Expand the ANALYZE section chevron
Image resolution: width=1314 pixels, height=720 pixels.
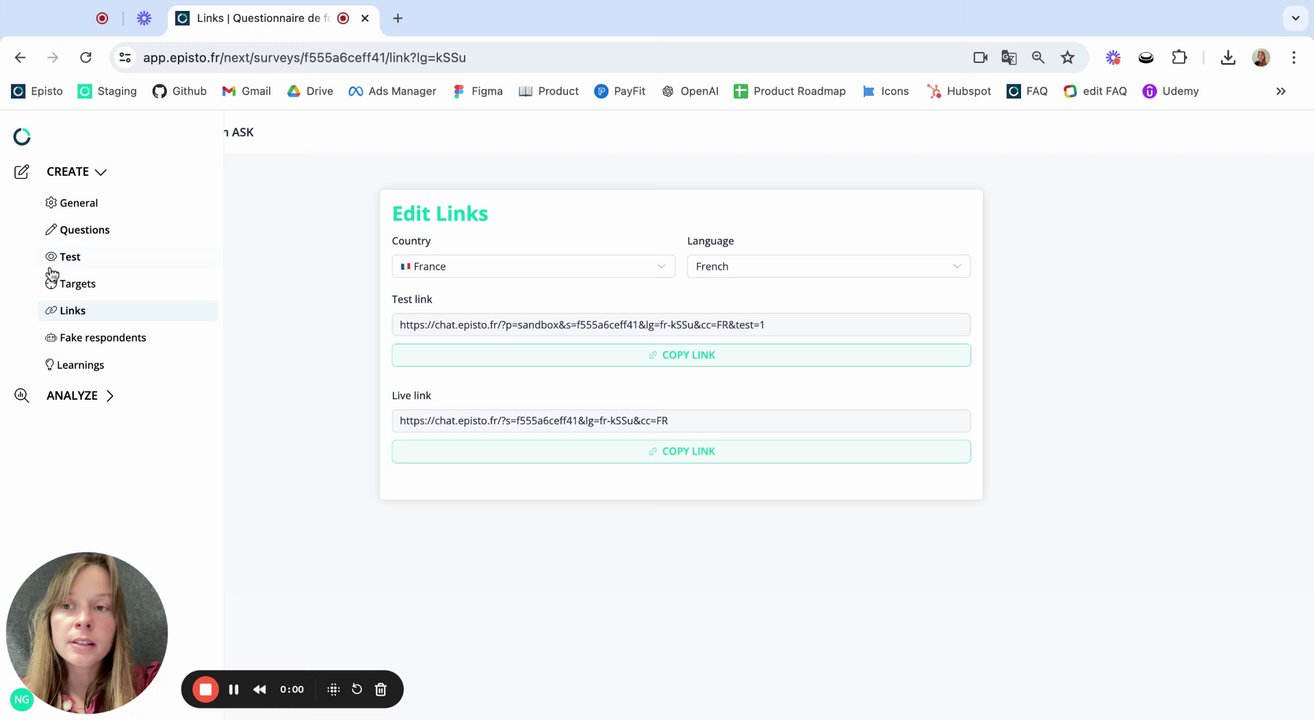click(x=110, y=396)
